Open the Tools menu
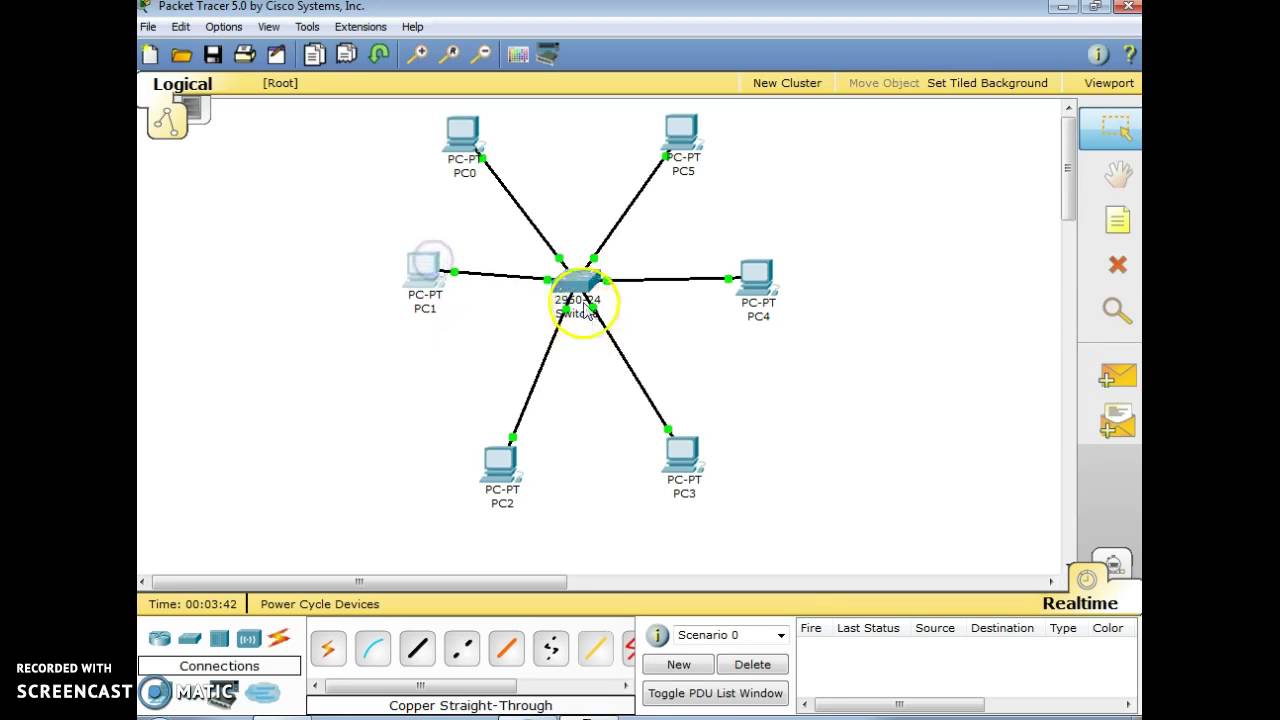1280x720 pixels. pyautogui.click(x=307, y=27)
